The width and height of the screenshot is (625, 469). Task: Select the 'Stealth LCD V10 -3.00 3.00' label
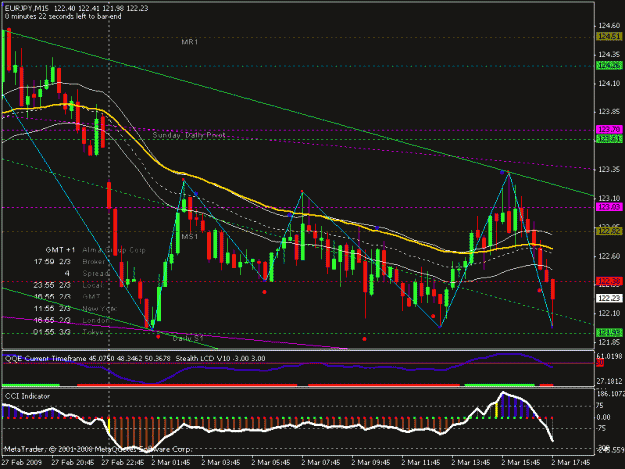coord(220,358)
